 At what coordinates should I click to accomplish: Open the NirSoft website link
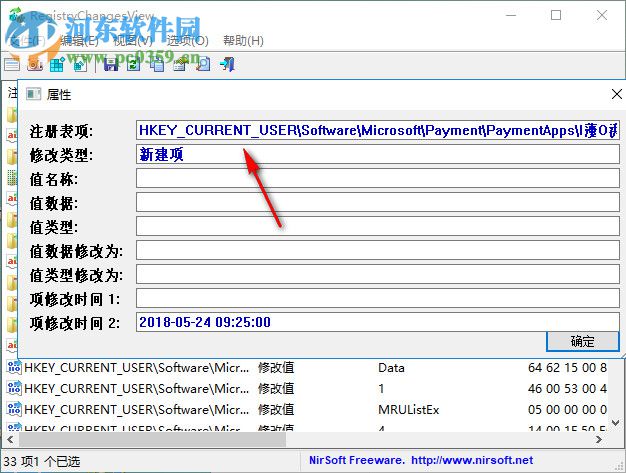pos(472,460)
